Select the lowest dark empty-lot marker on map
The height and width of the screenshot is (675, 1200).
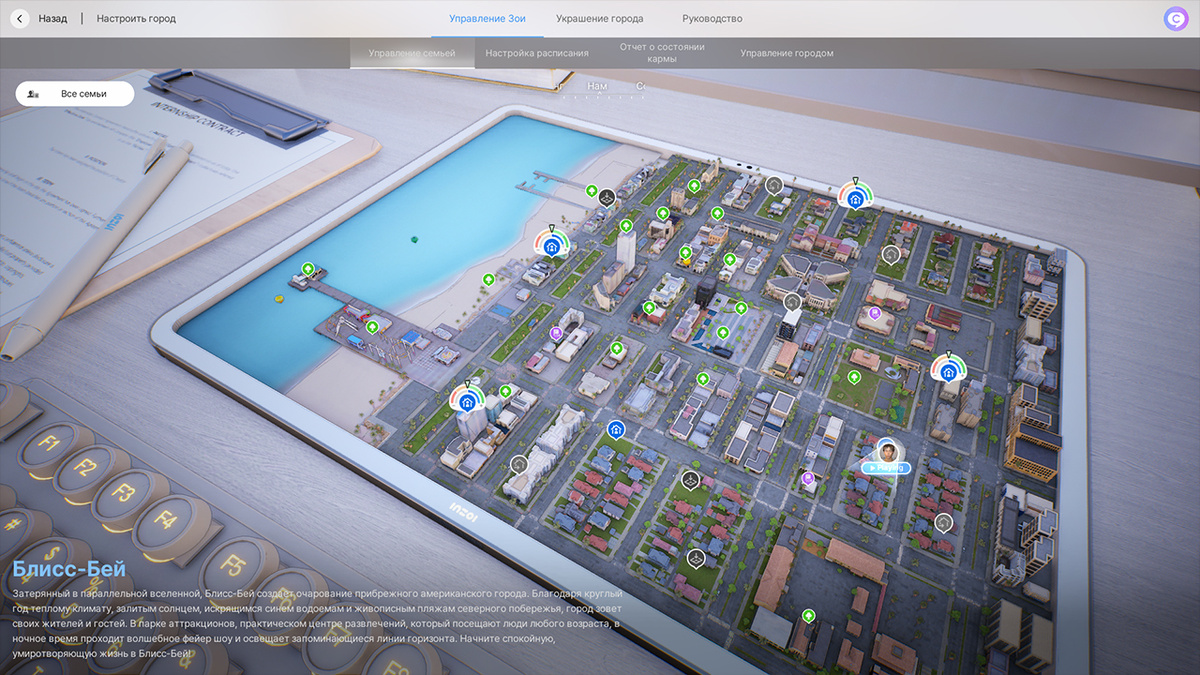coord(696,557)
